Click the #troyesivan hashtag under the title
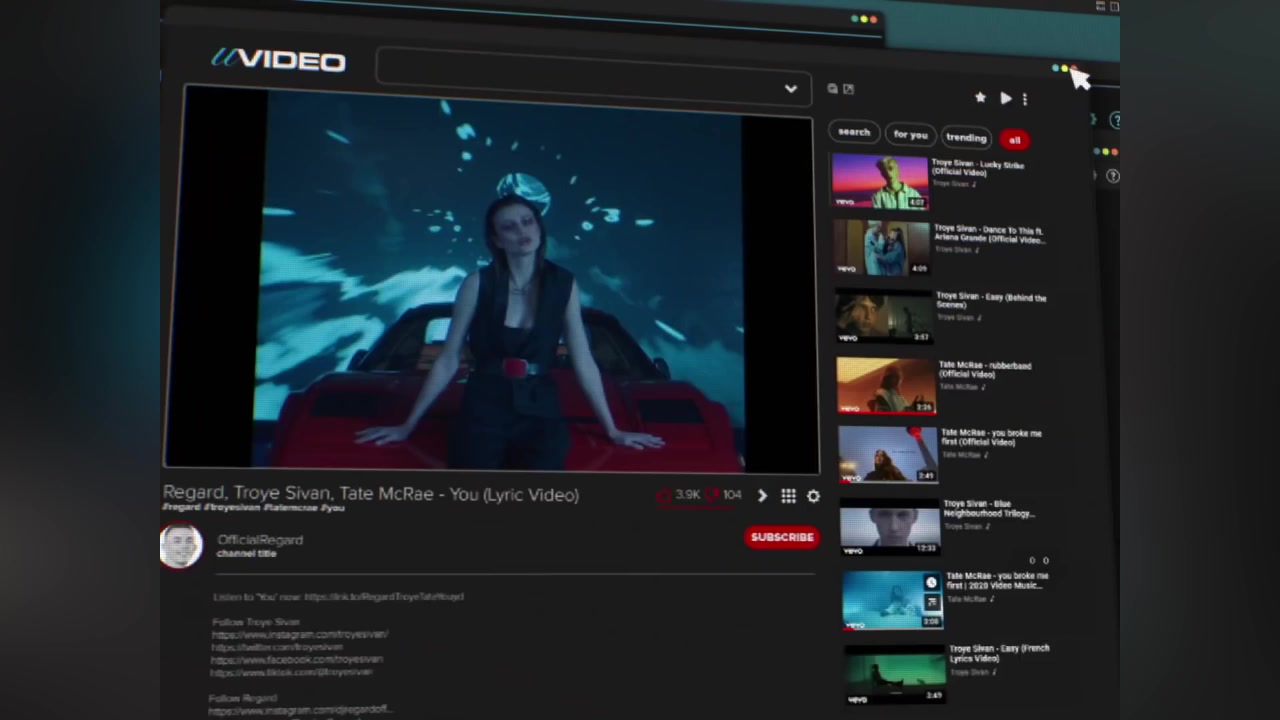This screenshot has width=1280, height=720. point(232,508)
